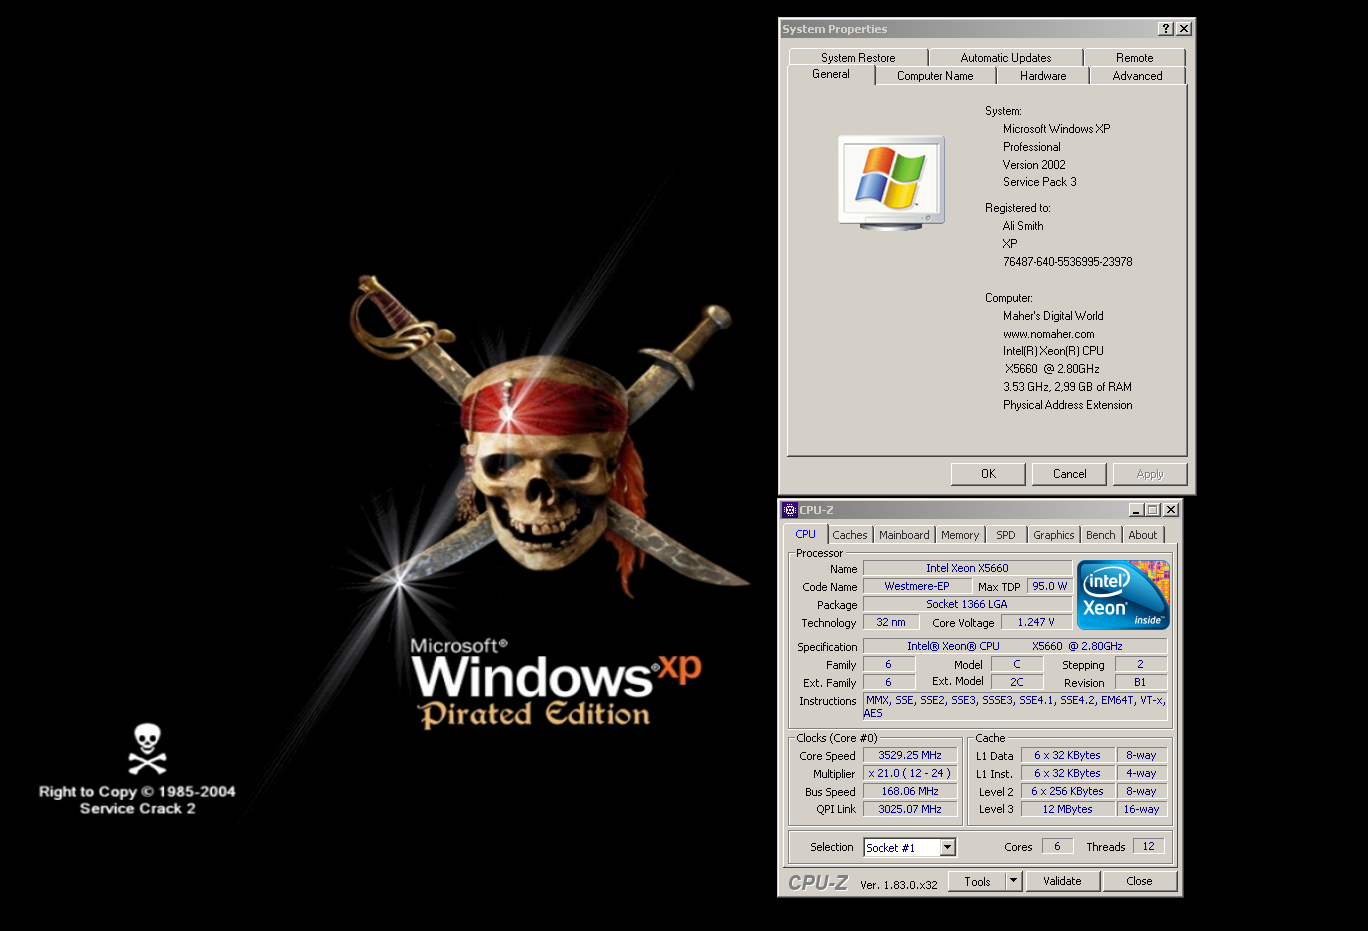Select the General tab in System Properties

831,75
